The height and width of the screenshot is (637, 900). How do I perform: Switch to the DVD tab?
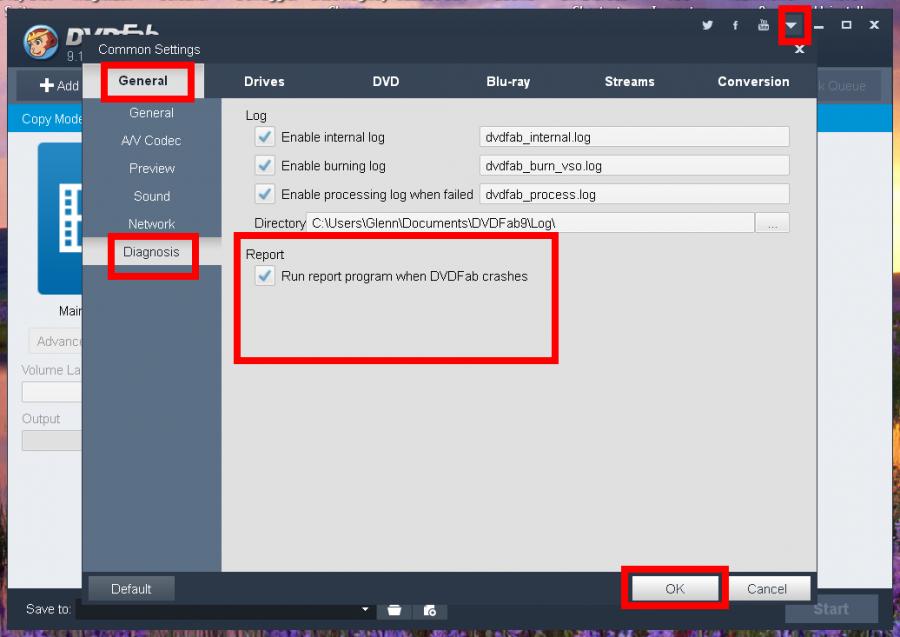[x=386, y=81]
